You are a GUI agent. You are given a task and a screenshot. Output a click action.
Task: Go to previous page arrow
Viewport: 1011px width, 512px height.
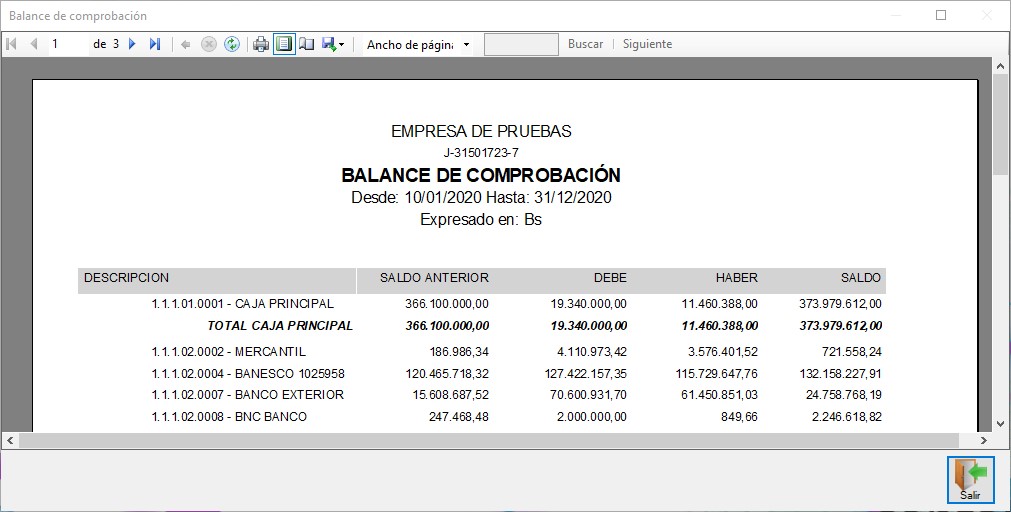34,44
